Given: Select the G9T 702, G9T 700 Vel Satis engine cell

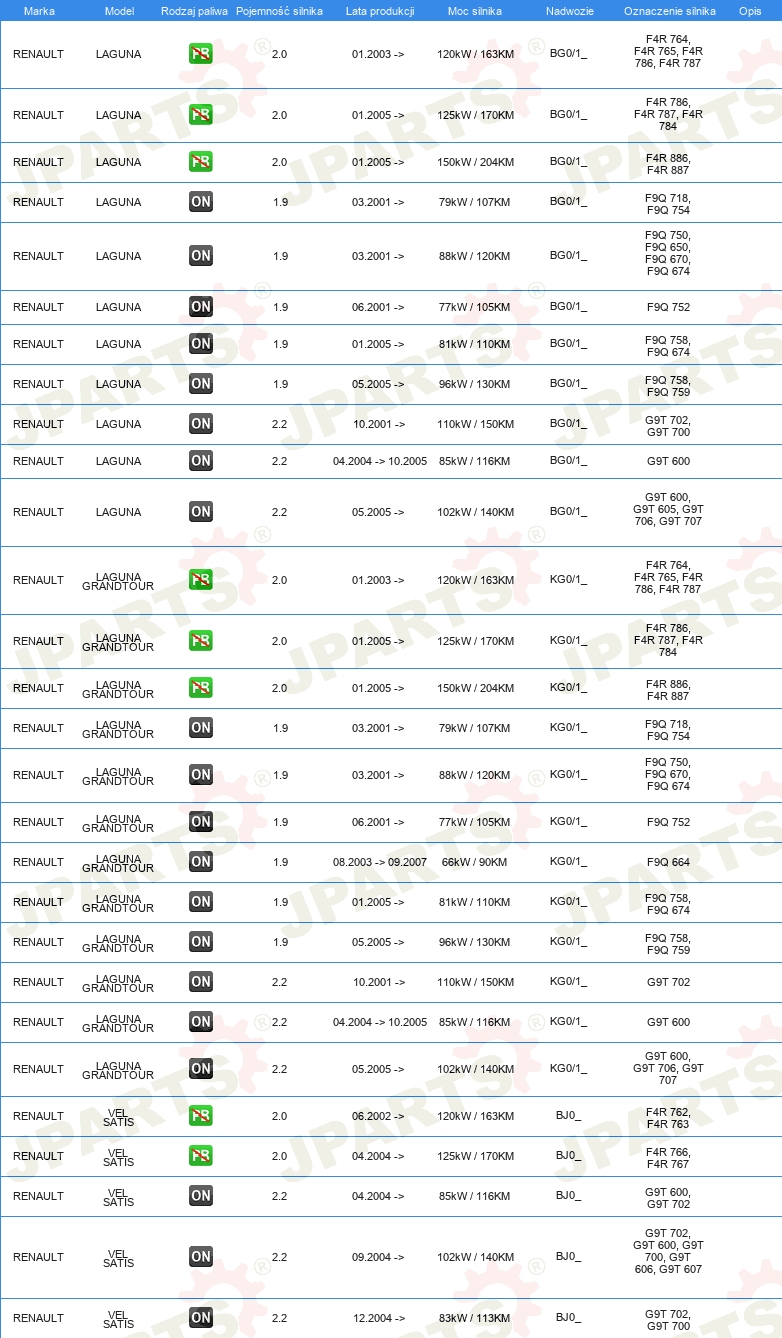Looking at the screenshot, I should point(668,1318).
